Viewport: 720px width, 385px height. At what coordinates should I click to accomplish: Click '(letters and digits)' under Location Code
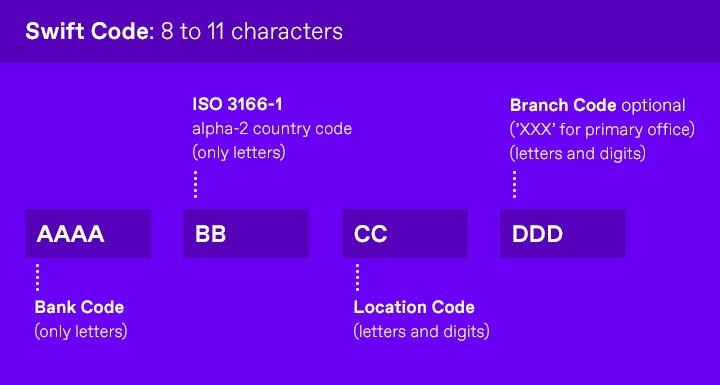pyautogui.click(x=422, y=331)
